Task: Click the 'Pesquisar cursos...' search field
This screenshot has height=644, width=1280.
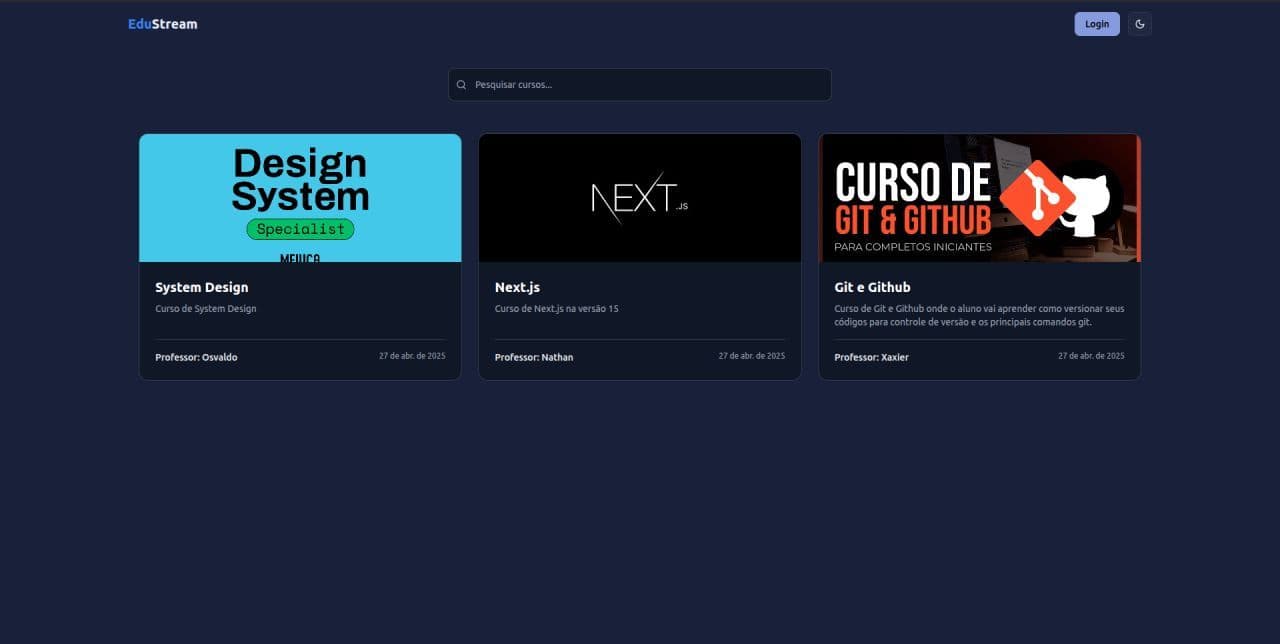Action: pyautogui.click(x=640, y=84)
